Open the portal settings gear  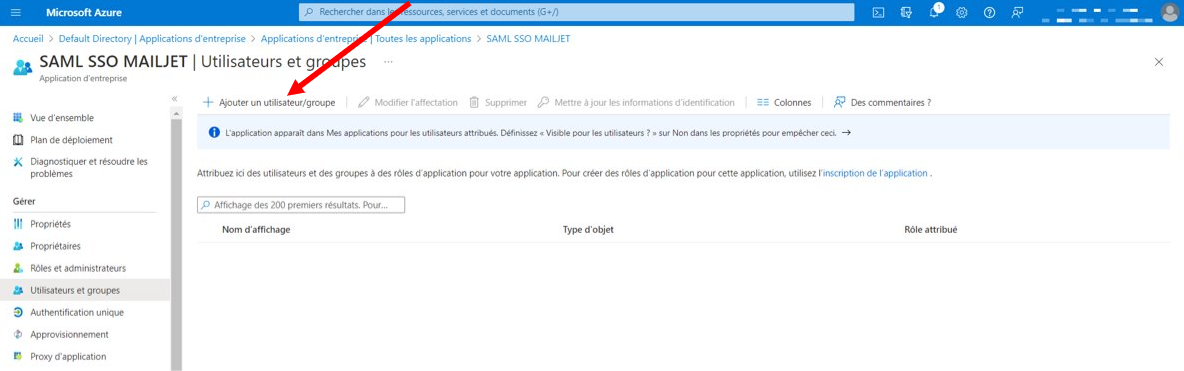[962, 13]
